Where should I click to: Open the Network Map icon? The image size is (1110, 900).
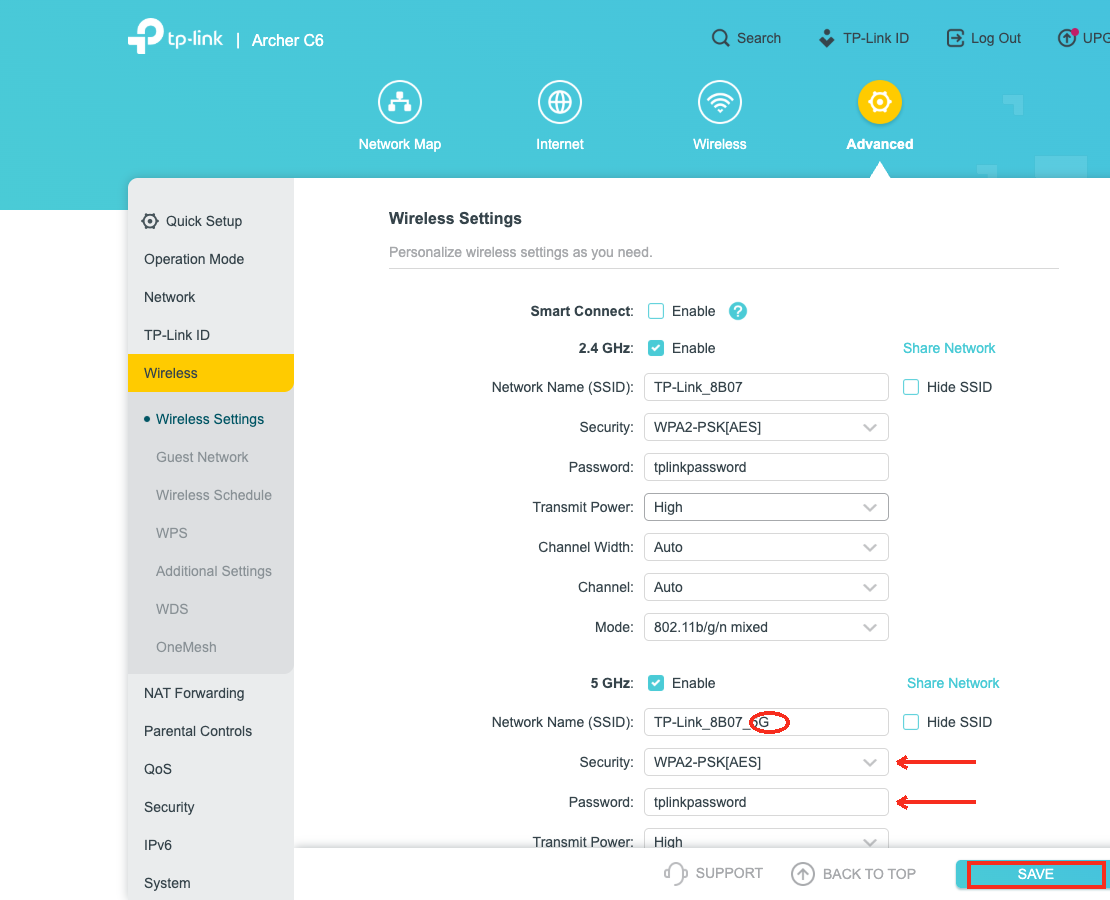(400, 102)
